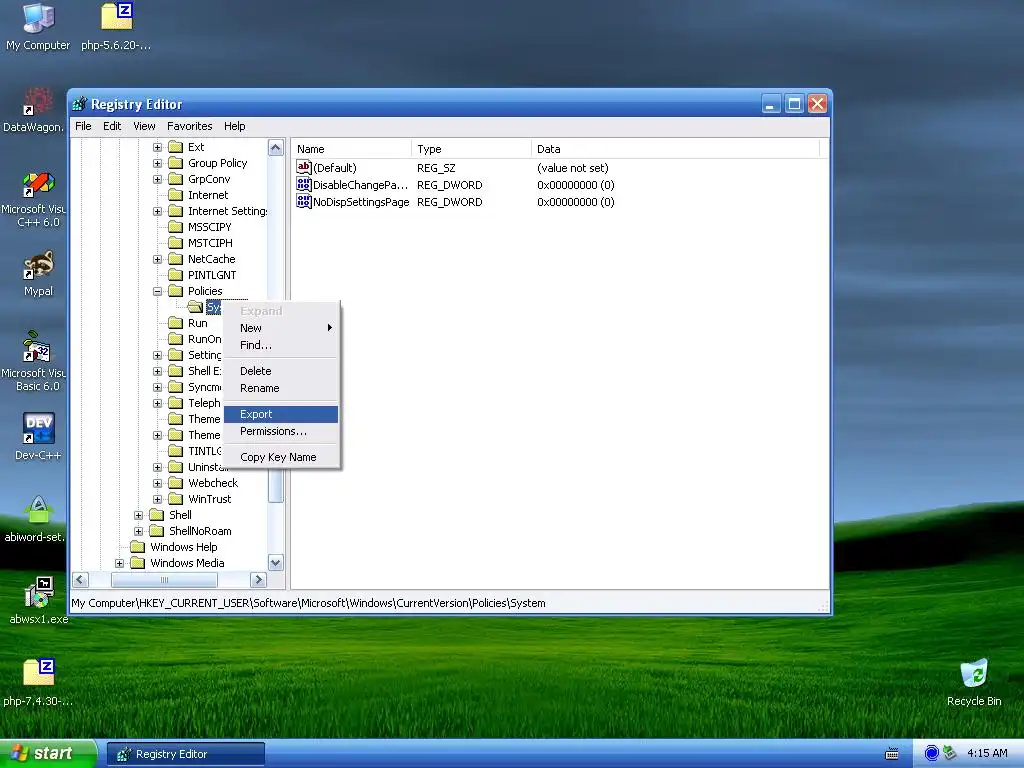Click the taskbar clock showing 4:15 AM
The width and height of the screenshot is (1024, 768).
click(987, 753)
